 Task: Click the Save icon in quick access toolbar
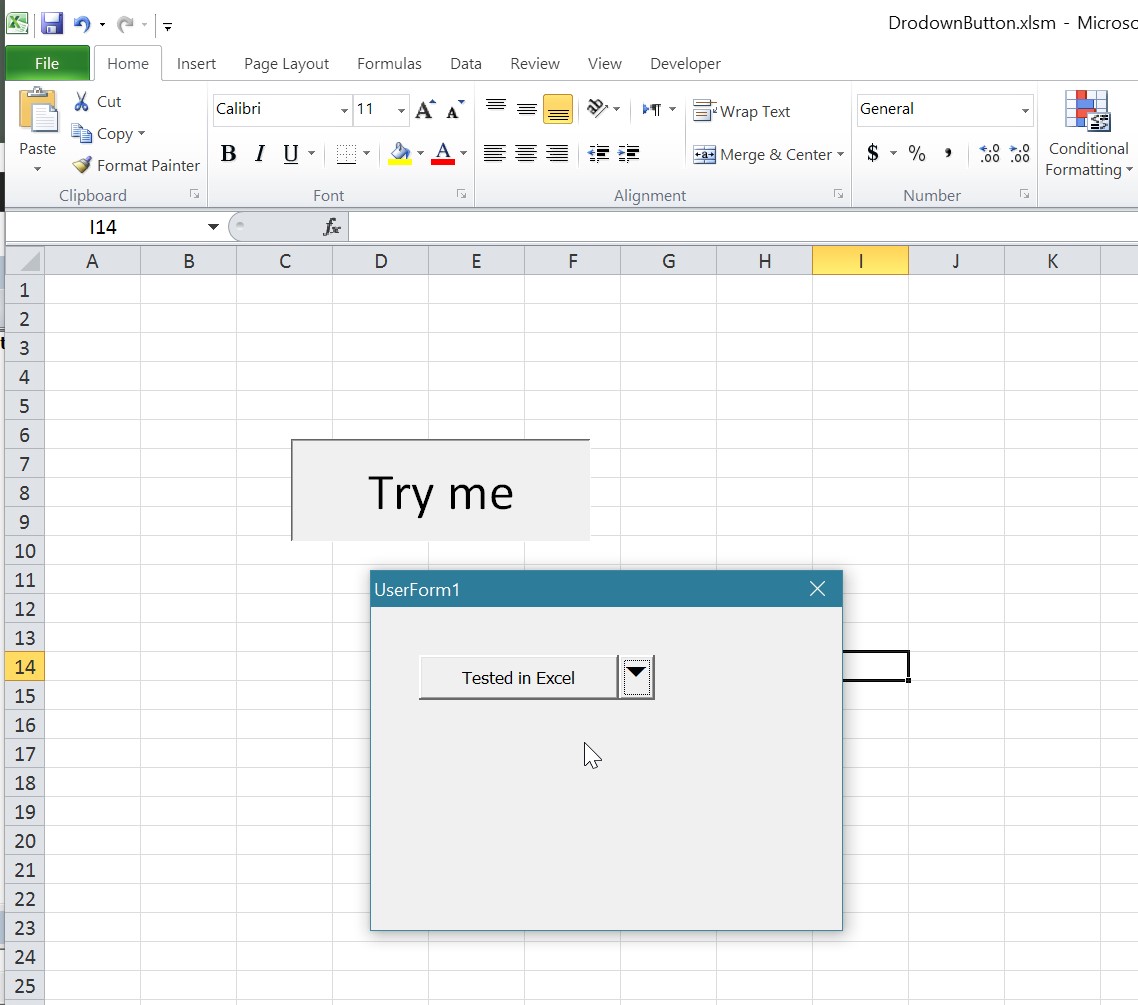(52, 24)
